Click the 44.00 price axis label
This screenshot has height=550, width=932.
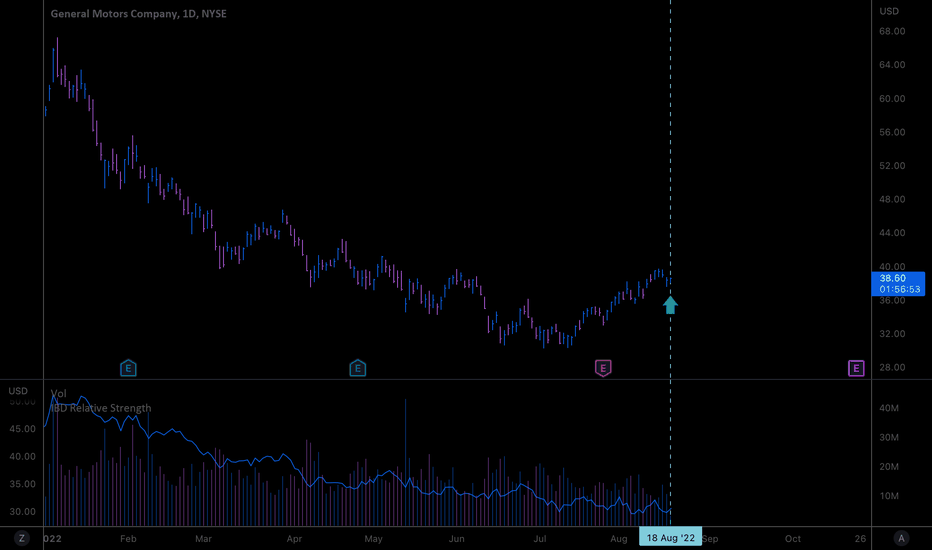tap(892, 233)
